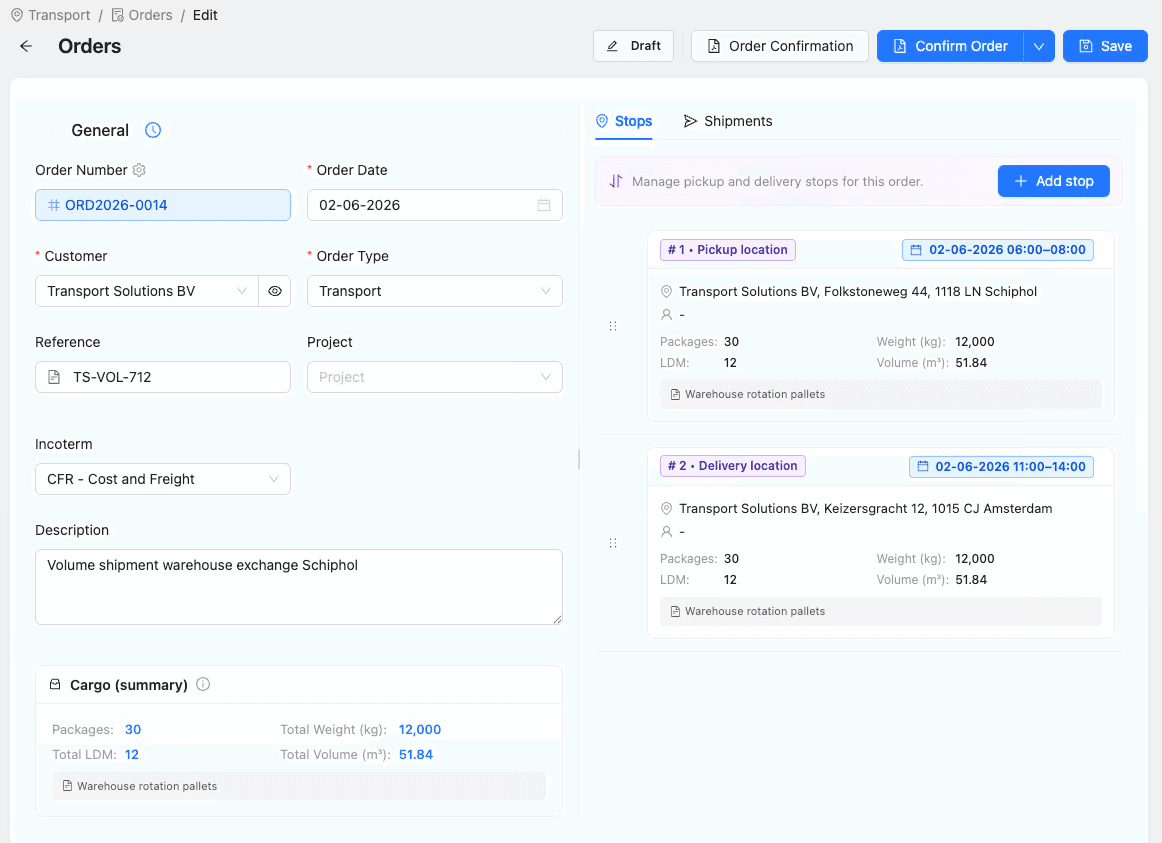View customer details with eye icon
This screenshot has width=1162, height=843.
275,291
